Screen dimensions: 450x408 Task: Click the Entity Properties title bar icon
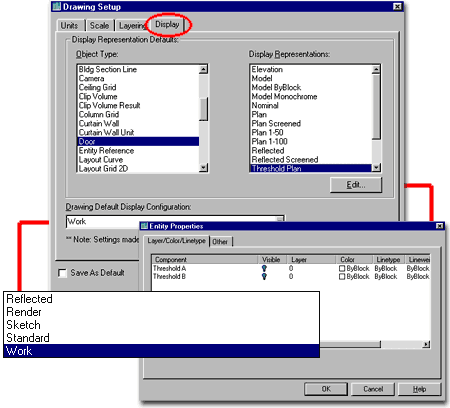(144, 226)
